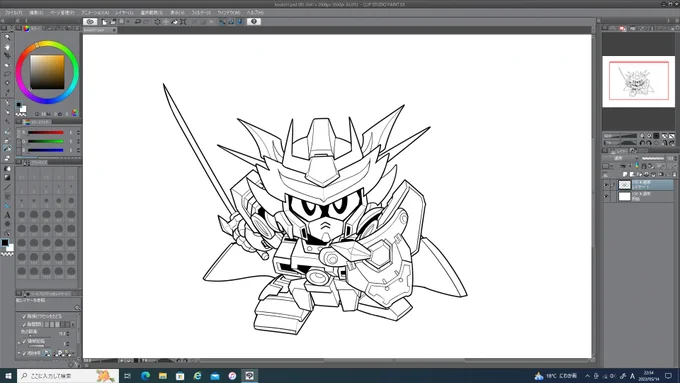This screenshot has height=383, width=680.
Task: Select the Operation object tool
Action: tap(7, 56)
